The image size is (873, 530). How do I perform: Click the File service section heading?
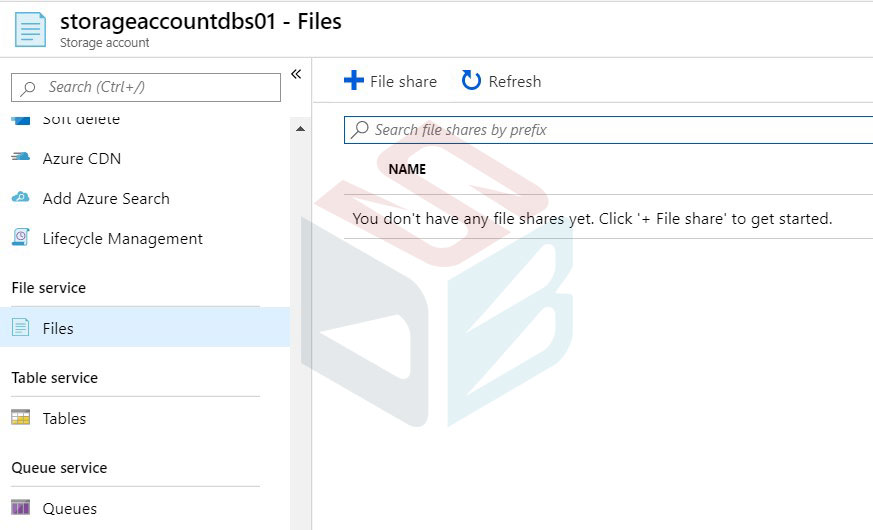49,288
